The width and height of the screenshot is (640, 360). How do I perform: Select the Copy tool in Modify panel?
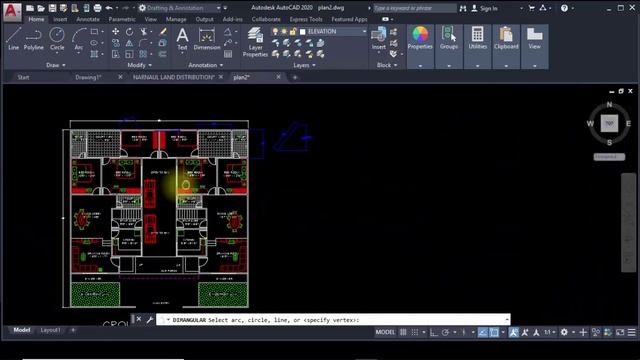tap(116, 42)
